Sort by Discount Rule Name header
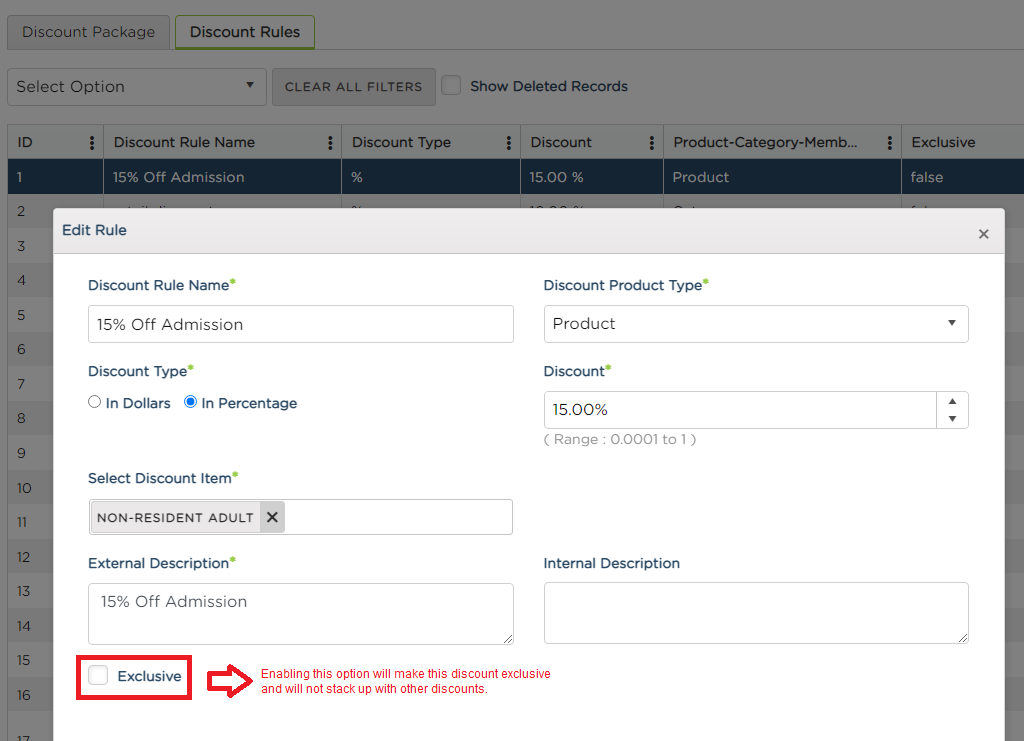 click(x=184, y=142)
